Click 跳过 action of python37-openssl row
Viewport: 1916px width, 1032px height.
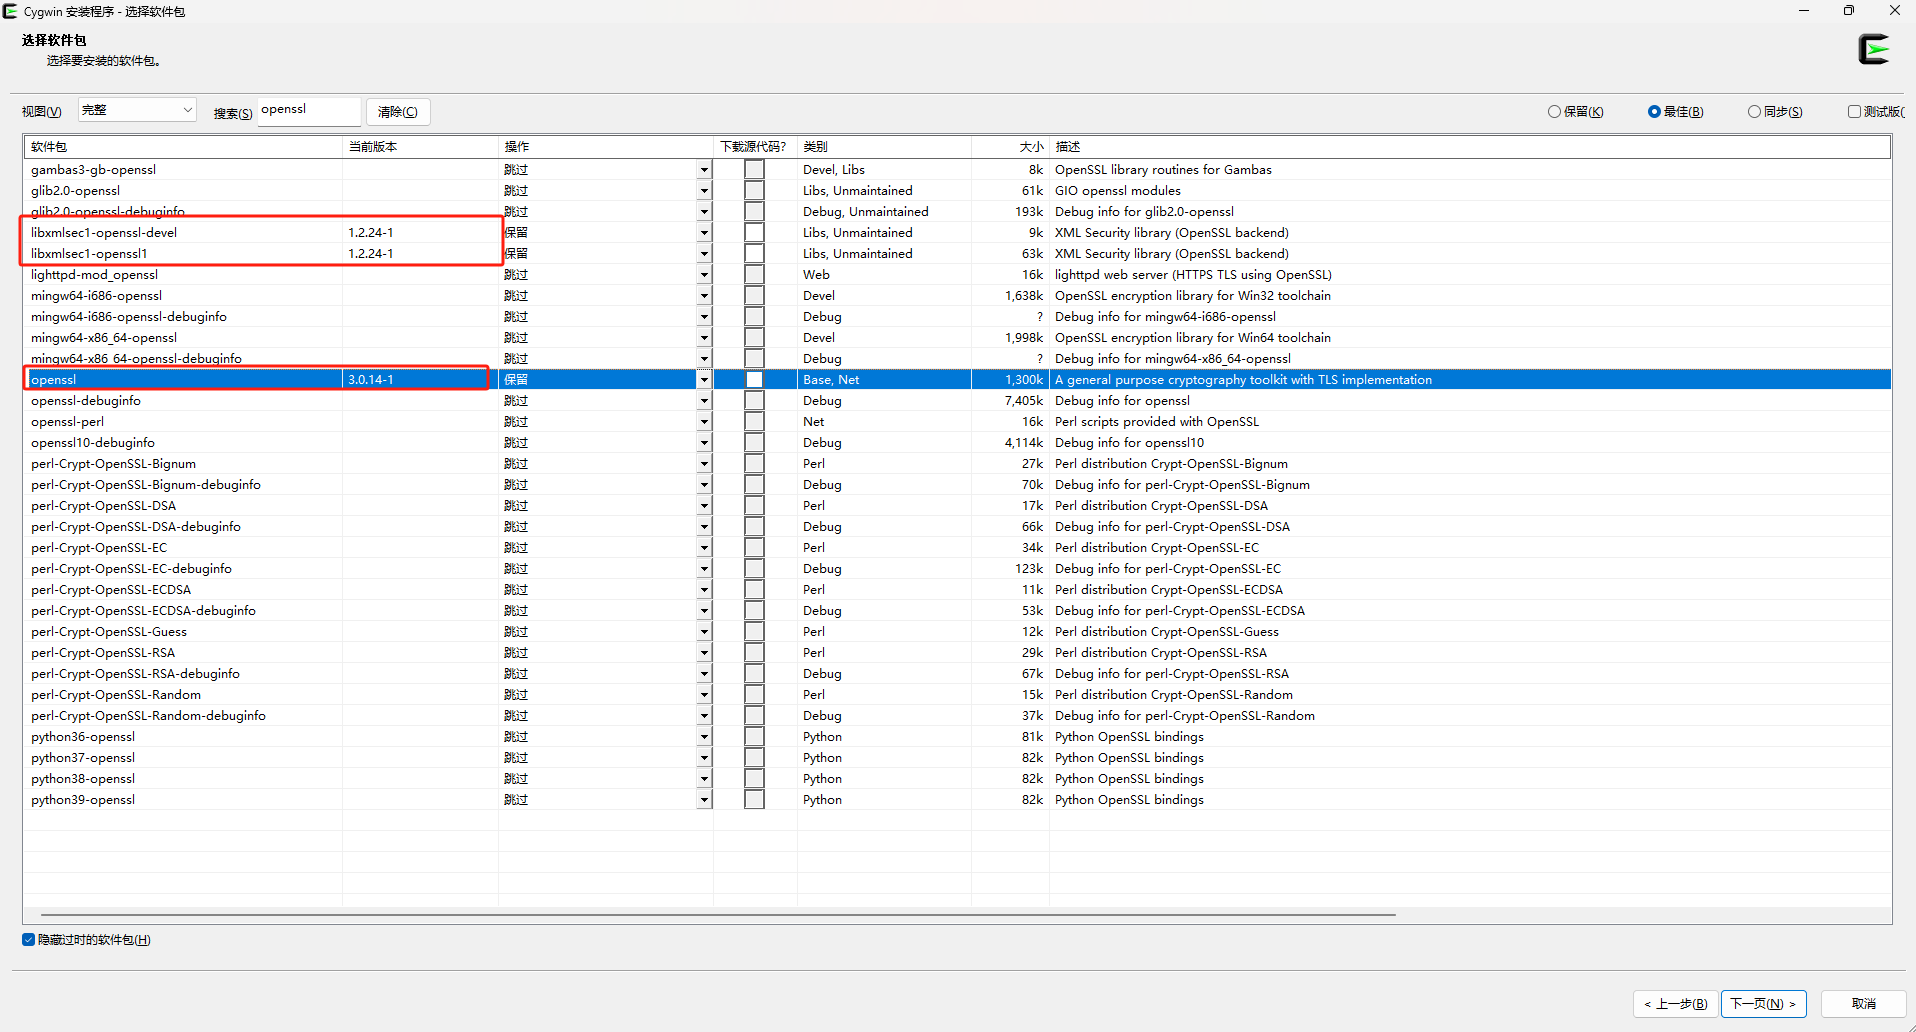pyautogui.click(x=516, y=758)
